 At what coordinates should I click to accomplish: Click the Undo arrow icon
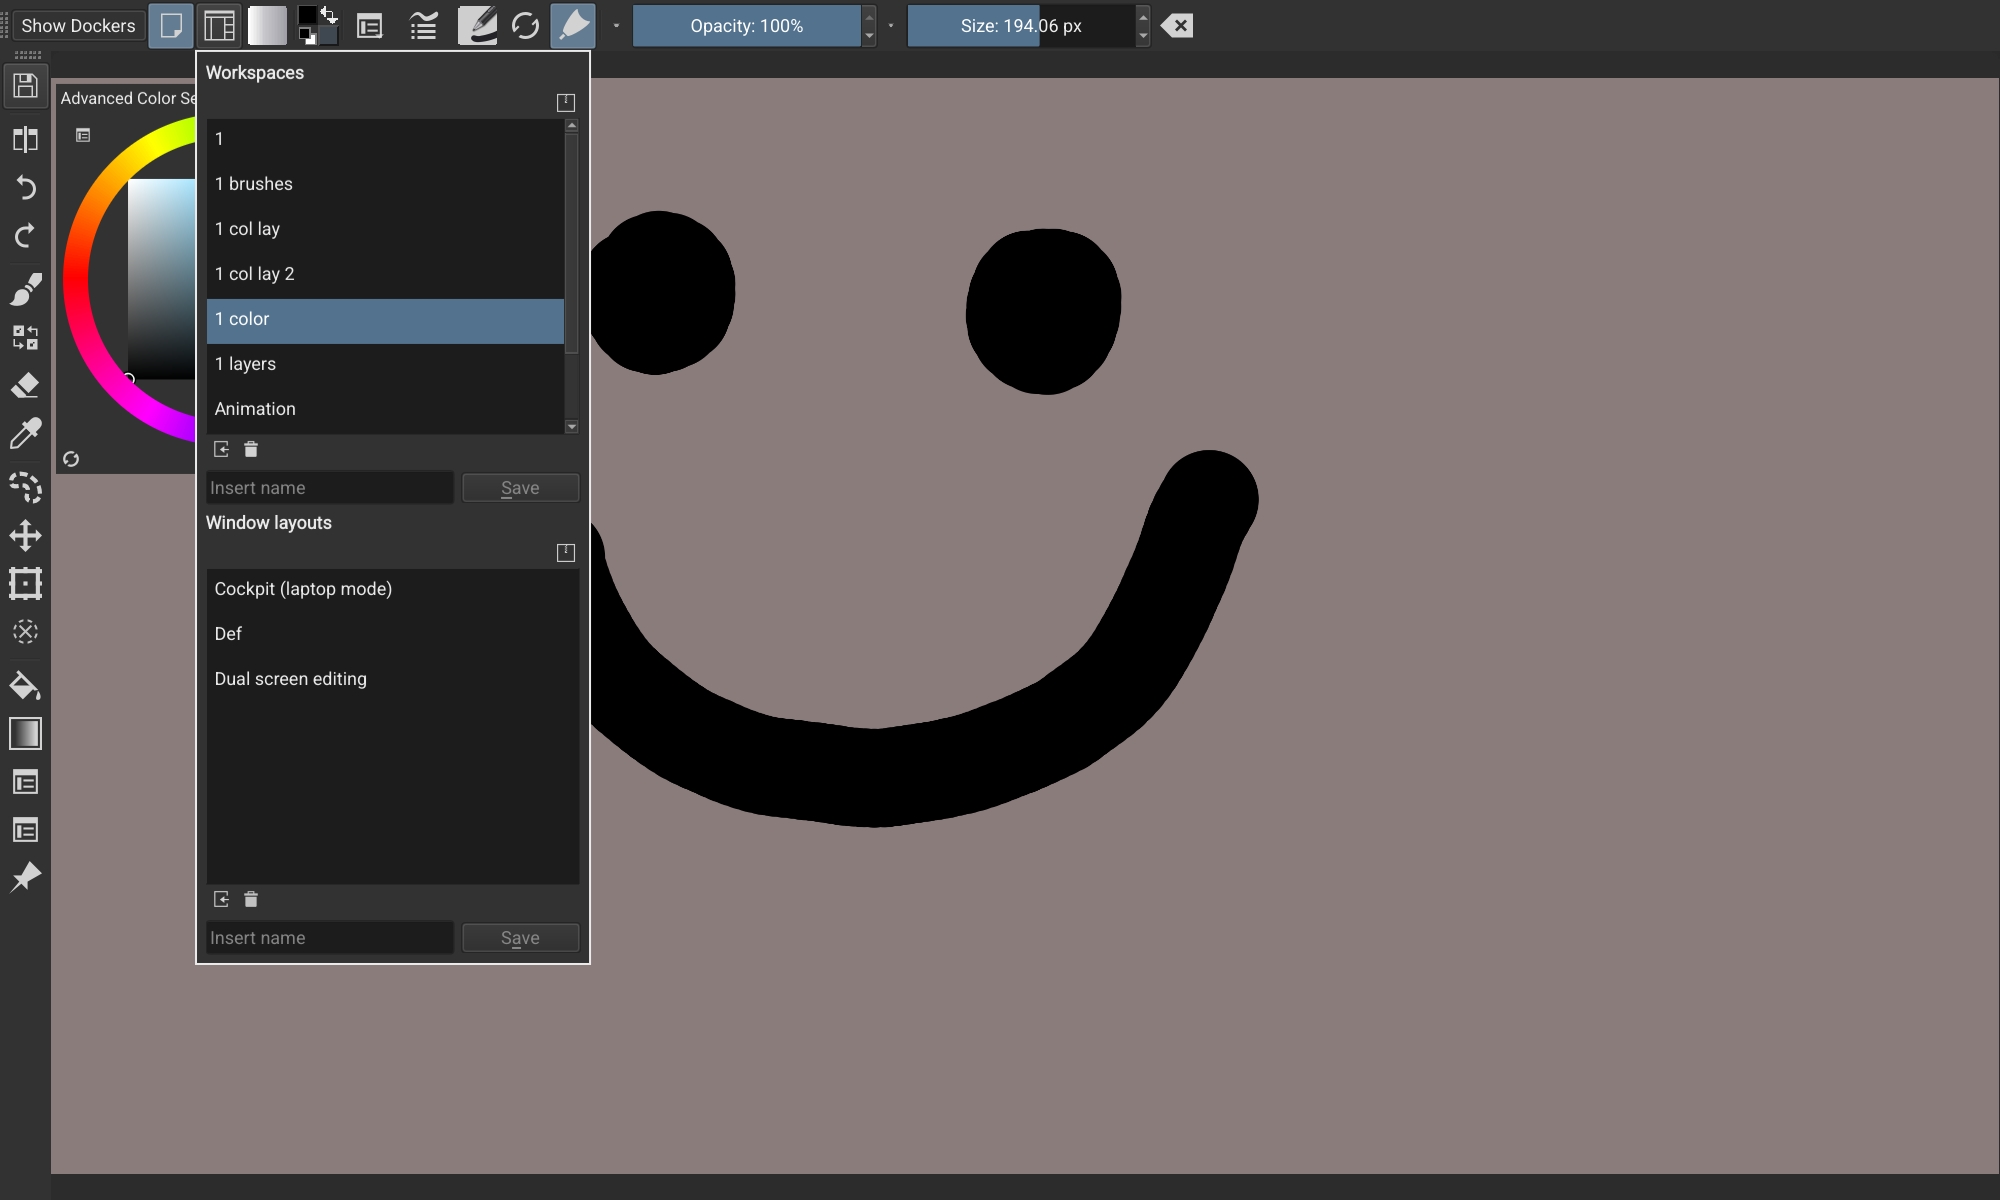tap(25, 188)
